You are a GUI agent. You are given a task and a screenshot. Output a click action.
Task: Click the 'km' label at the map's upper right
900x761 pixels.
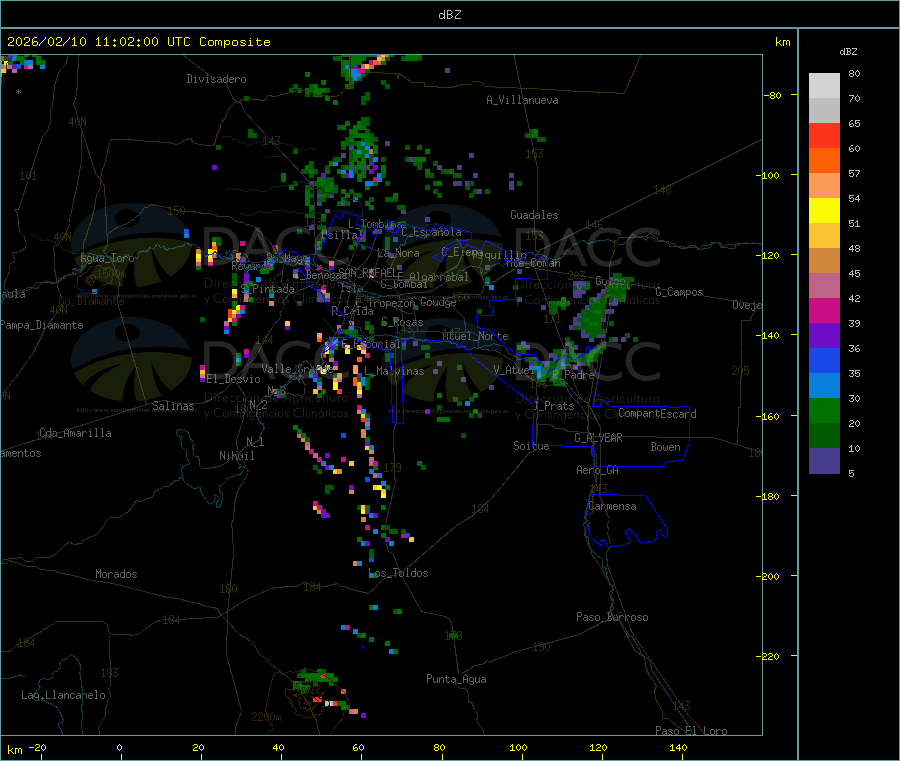point(782,42)
